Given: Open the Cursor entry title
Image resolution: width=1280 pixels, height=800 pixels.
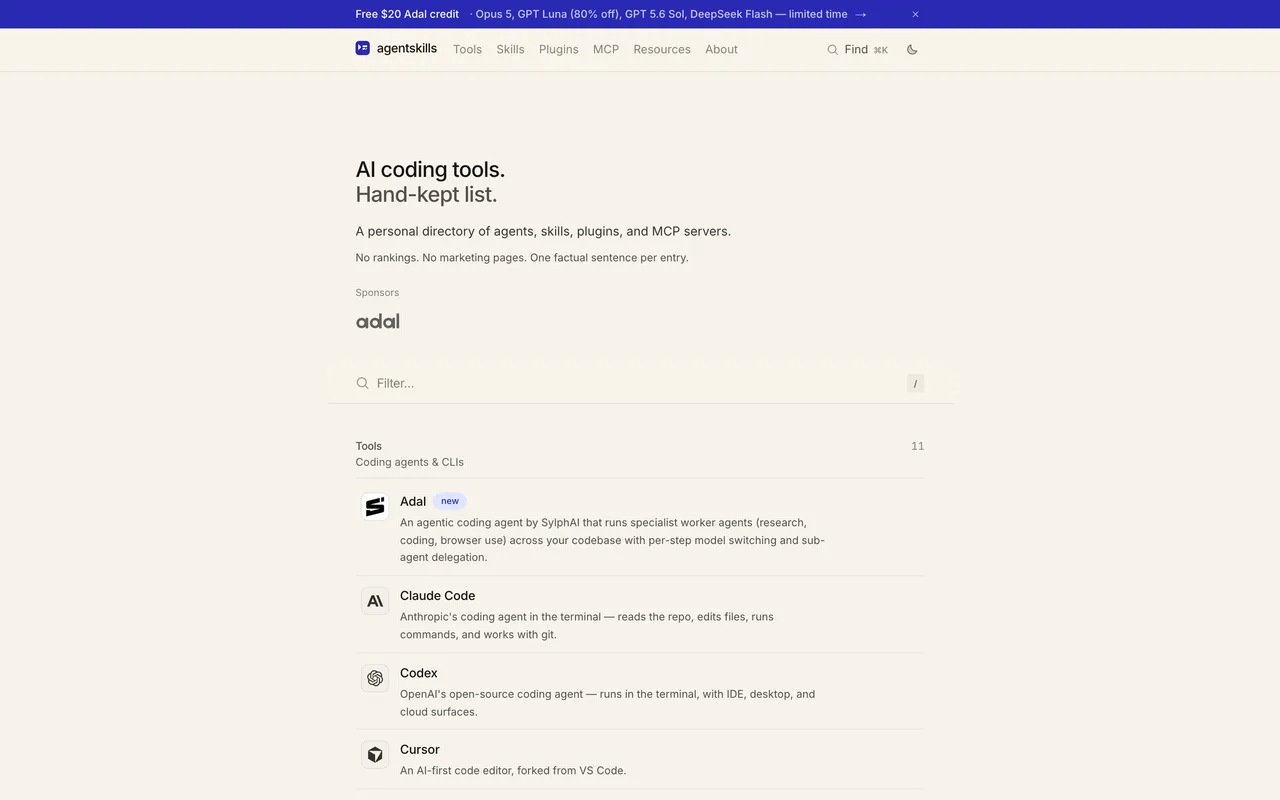Looking at the screenshot, I should [x=419, y=749].
